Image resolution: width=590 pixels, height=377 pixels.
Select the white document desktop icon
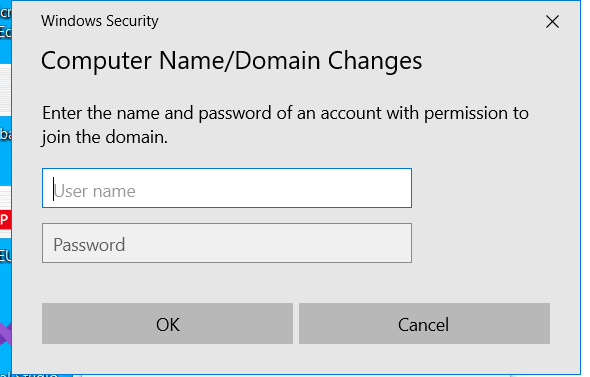(x=5, y=90)
